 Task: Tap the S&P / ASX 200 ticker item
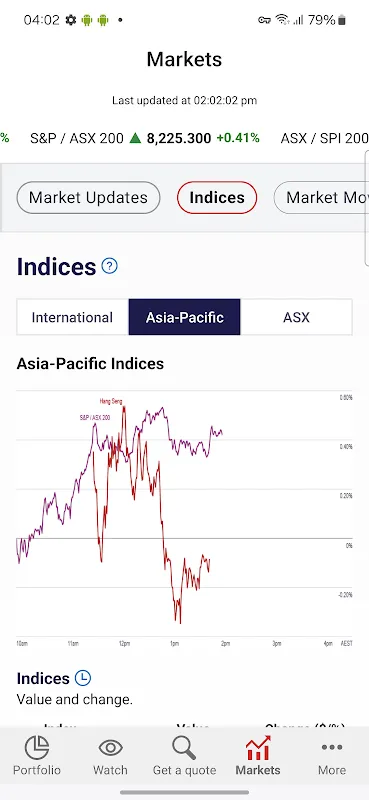tap(144, 138)
